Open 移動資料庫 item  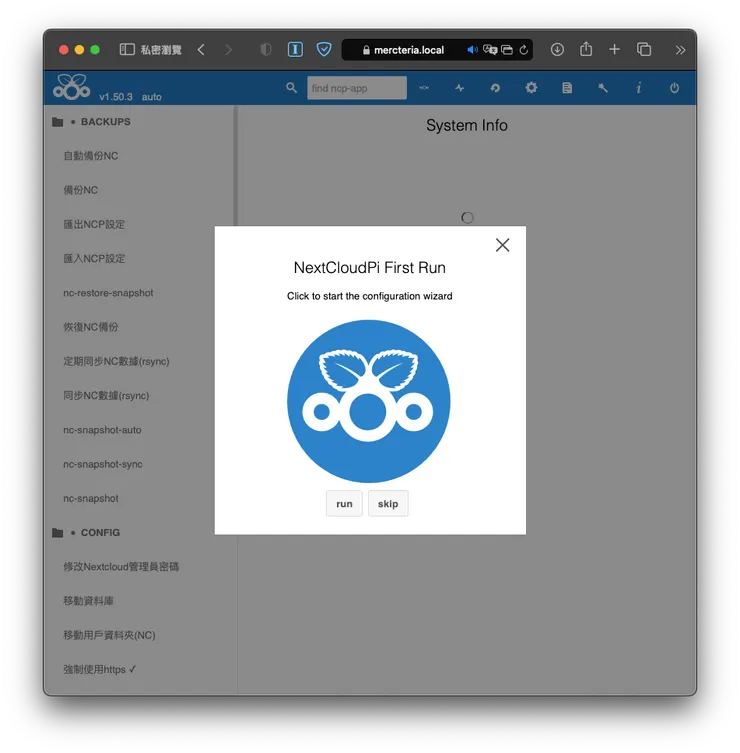88,601
